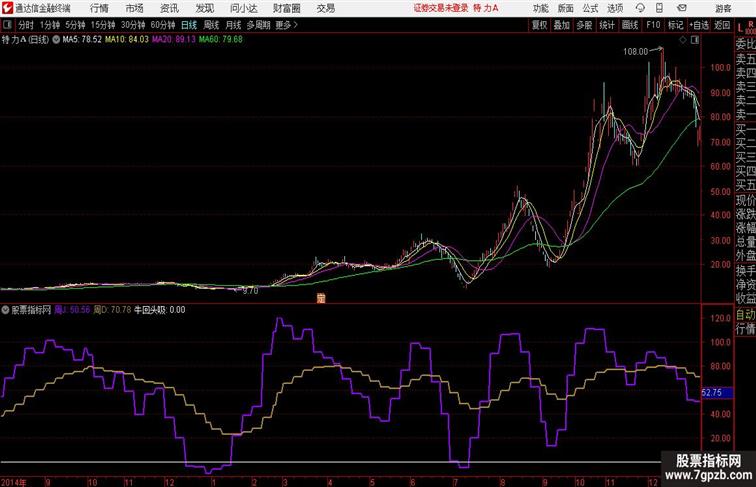Click the 周D: 70.78 indicator value
Screen dimensions: 756x487
112,310
